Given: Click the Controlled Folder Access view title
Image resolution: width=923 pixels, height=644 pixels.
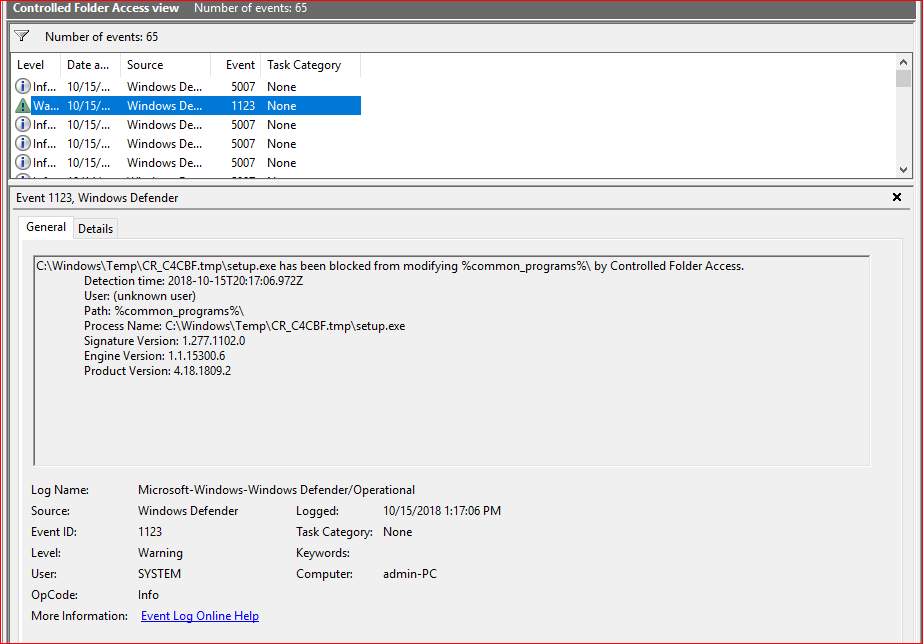Looking at the screenshot, I should 96,8.
